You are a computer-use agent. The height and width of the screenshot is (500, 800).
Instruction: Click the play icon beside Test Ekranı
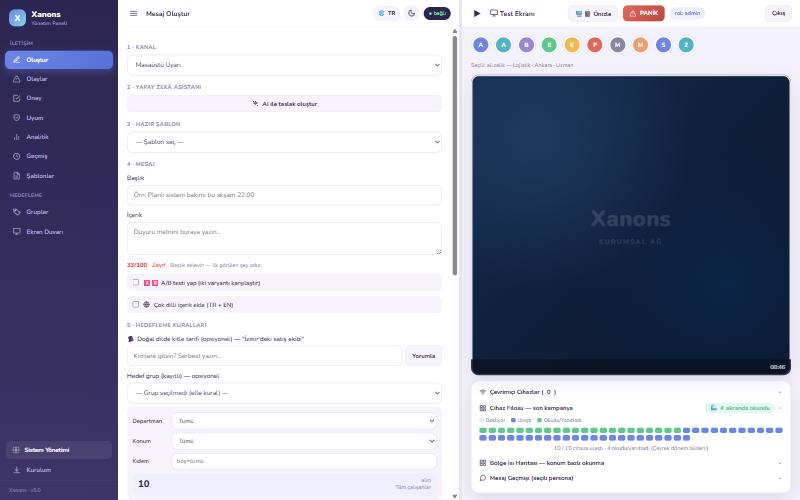477,13
